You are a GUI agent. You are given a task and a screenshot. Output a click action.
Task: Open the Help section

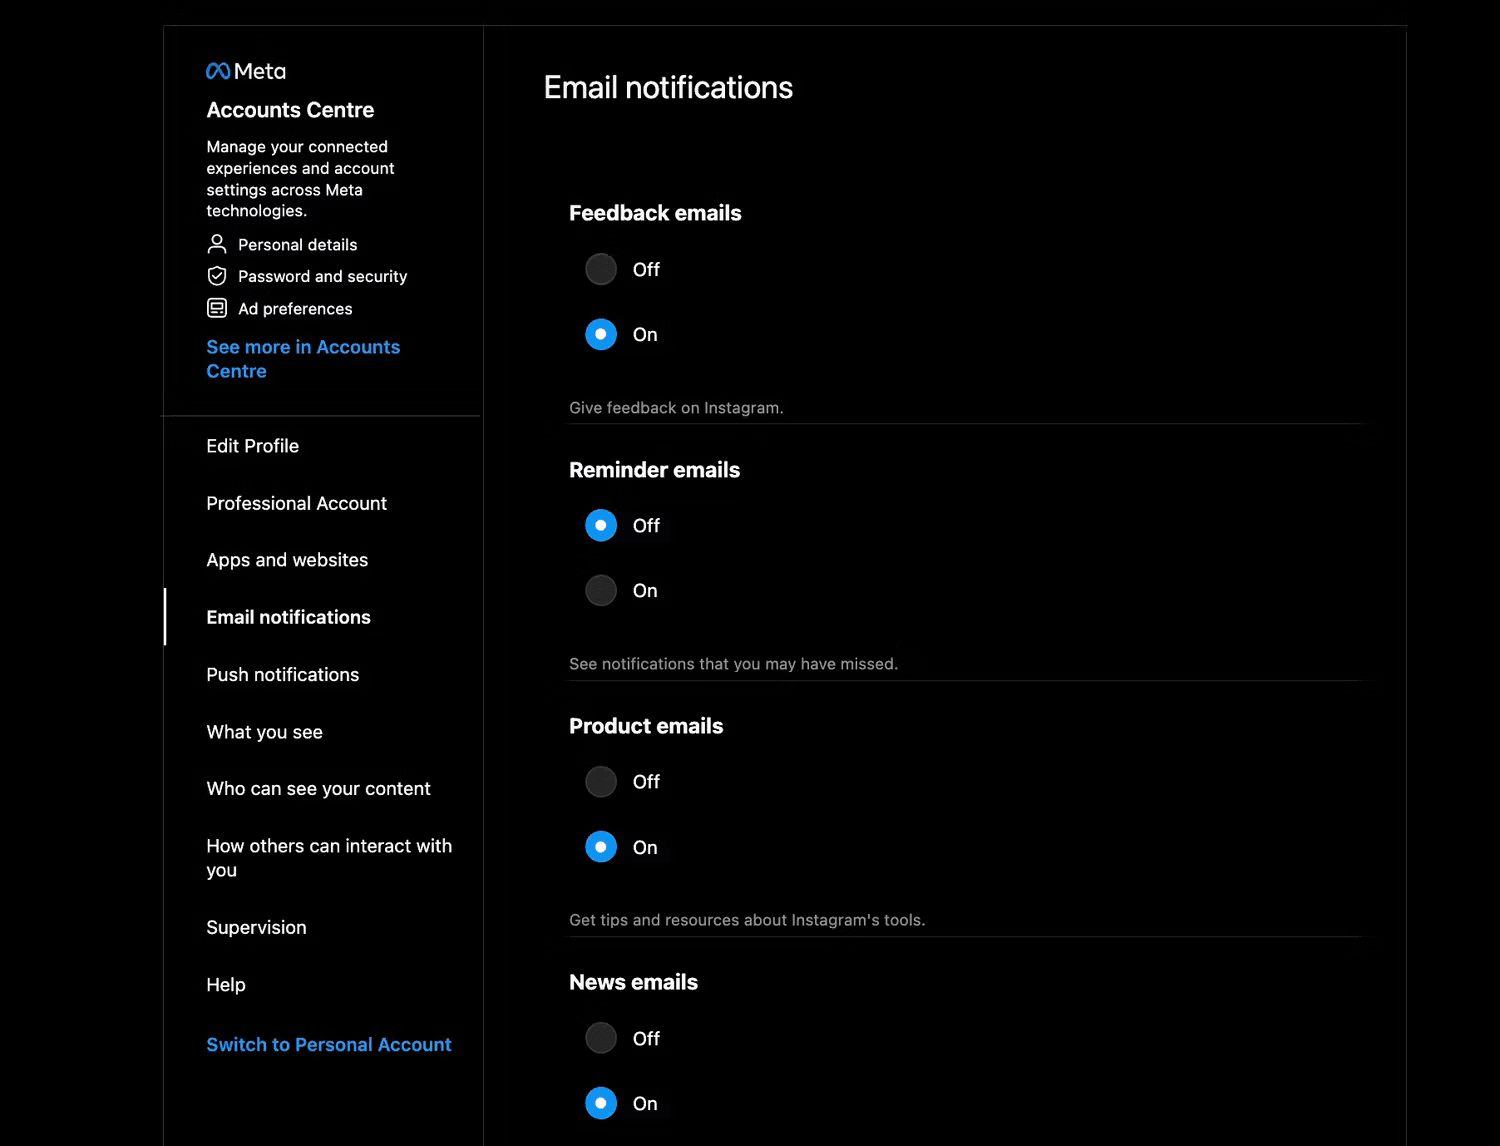point(226,984)
